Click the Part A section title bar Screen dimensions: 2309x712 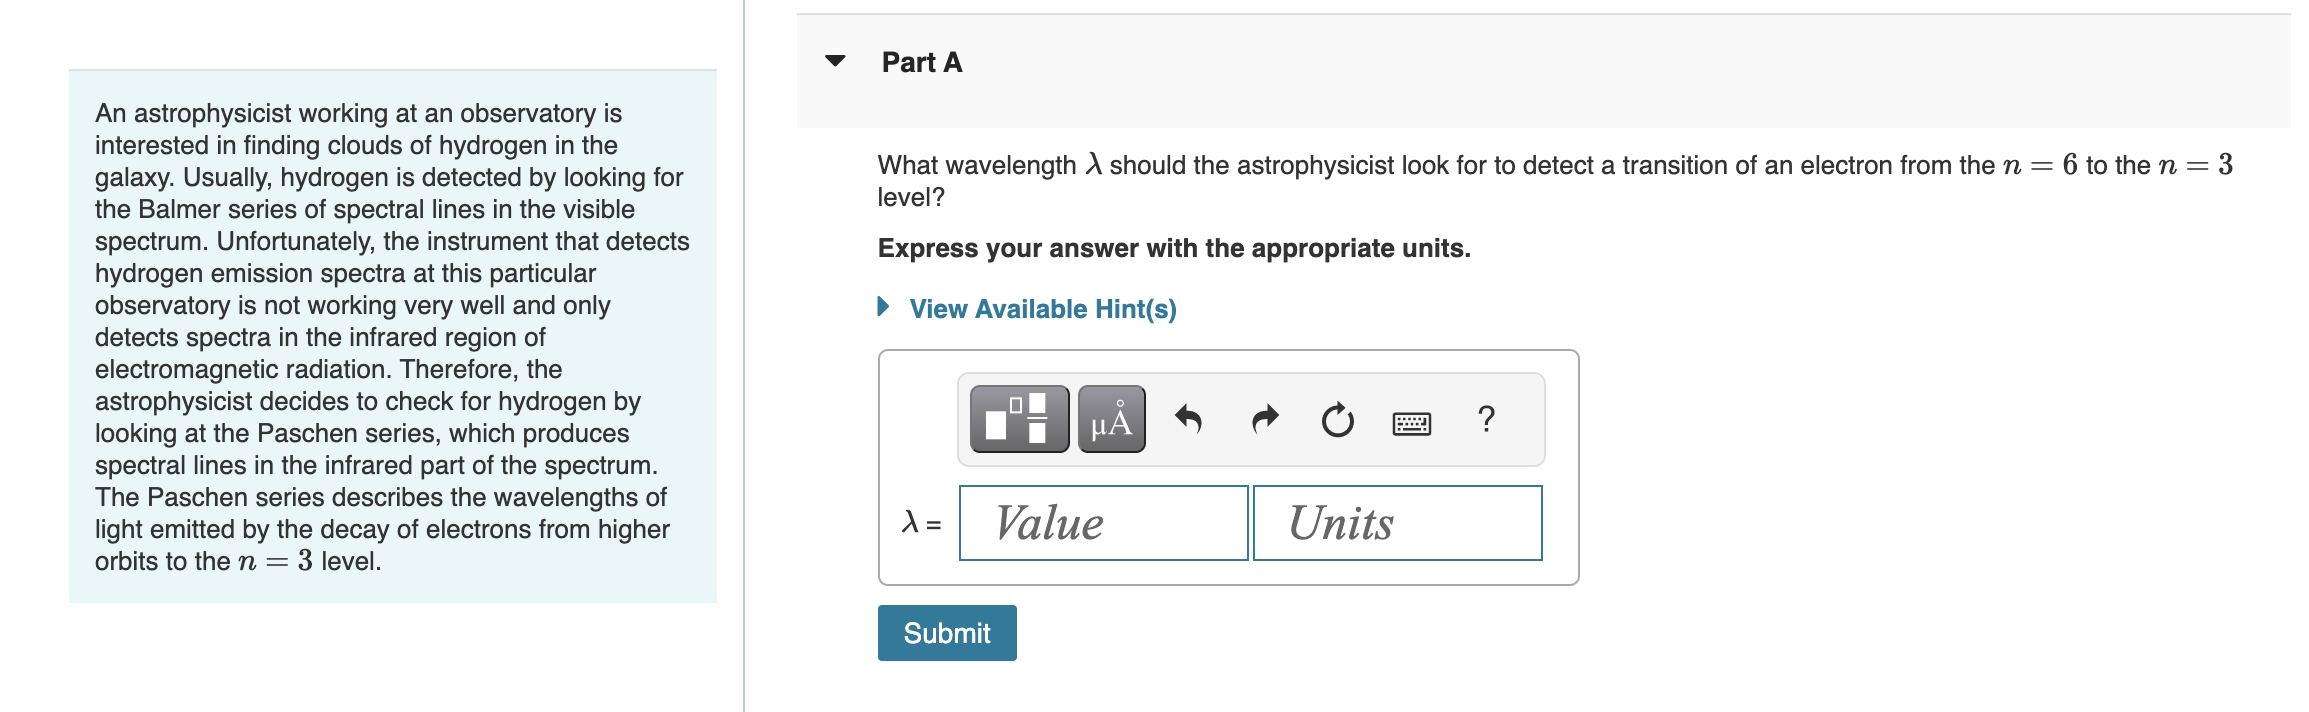1200,62
